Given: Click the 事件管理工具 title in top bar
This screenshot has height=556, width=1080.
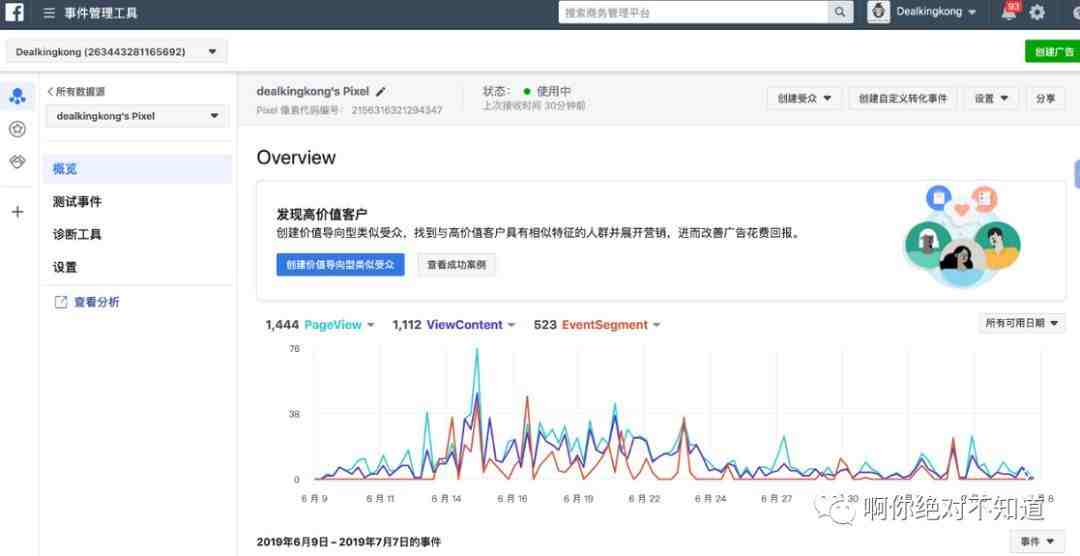Looking at the screenshot, I should pos(101,13).
